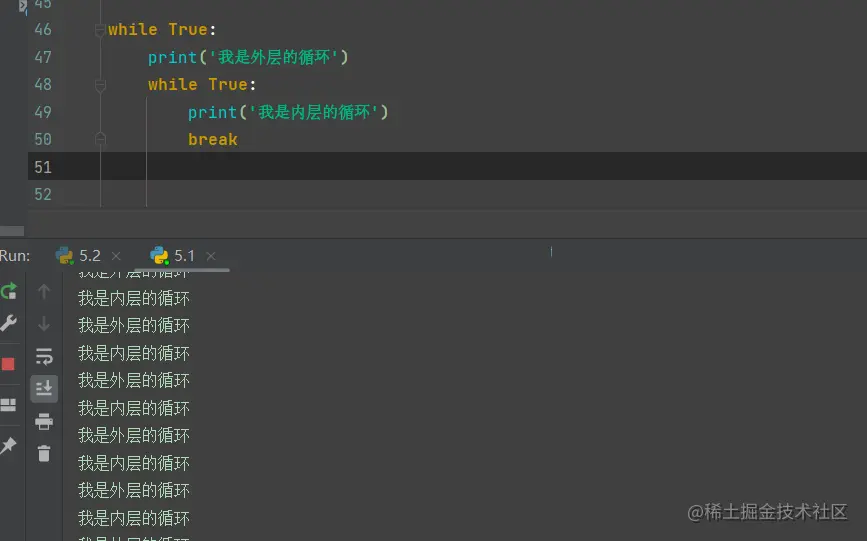The height and width of the screenshot is (541, 867).
Task: Close the 5.2 run tab
Action: 116,256
